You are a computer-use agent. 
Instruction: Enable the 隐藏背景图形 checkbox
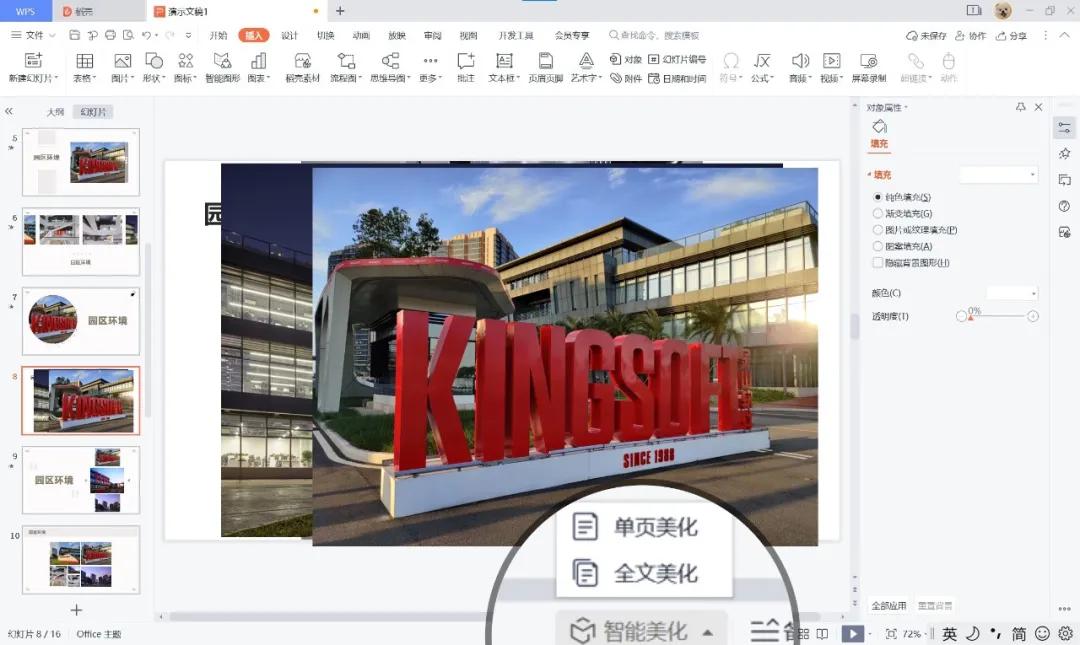[878, 264]
